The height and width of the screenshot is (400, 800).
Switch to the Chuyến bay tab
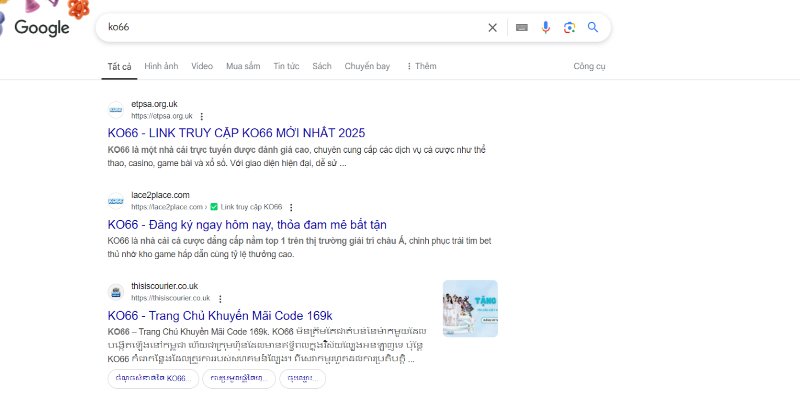click(x=367, y=66)
